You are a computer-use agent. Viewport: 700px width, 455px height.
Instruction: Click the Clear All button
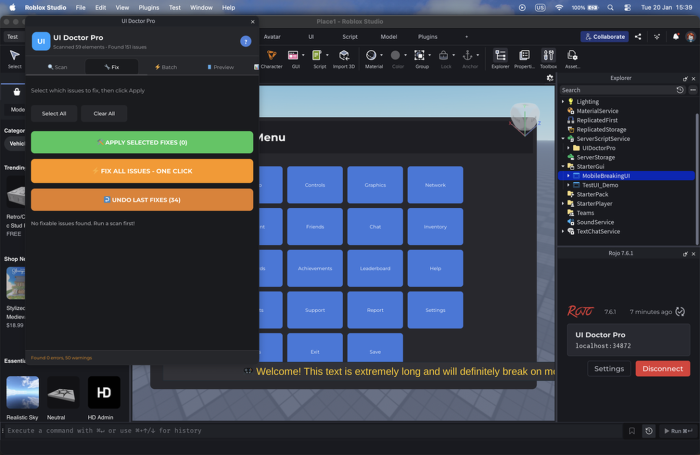(104, 113)
